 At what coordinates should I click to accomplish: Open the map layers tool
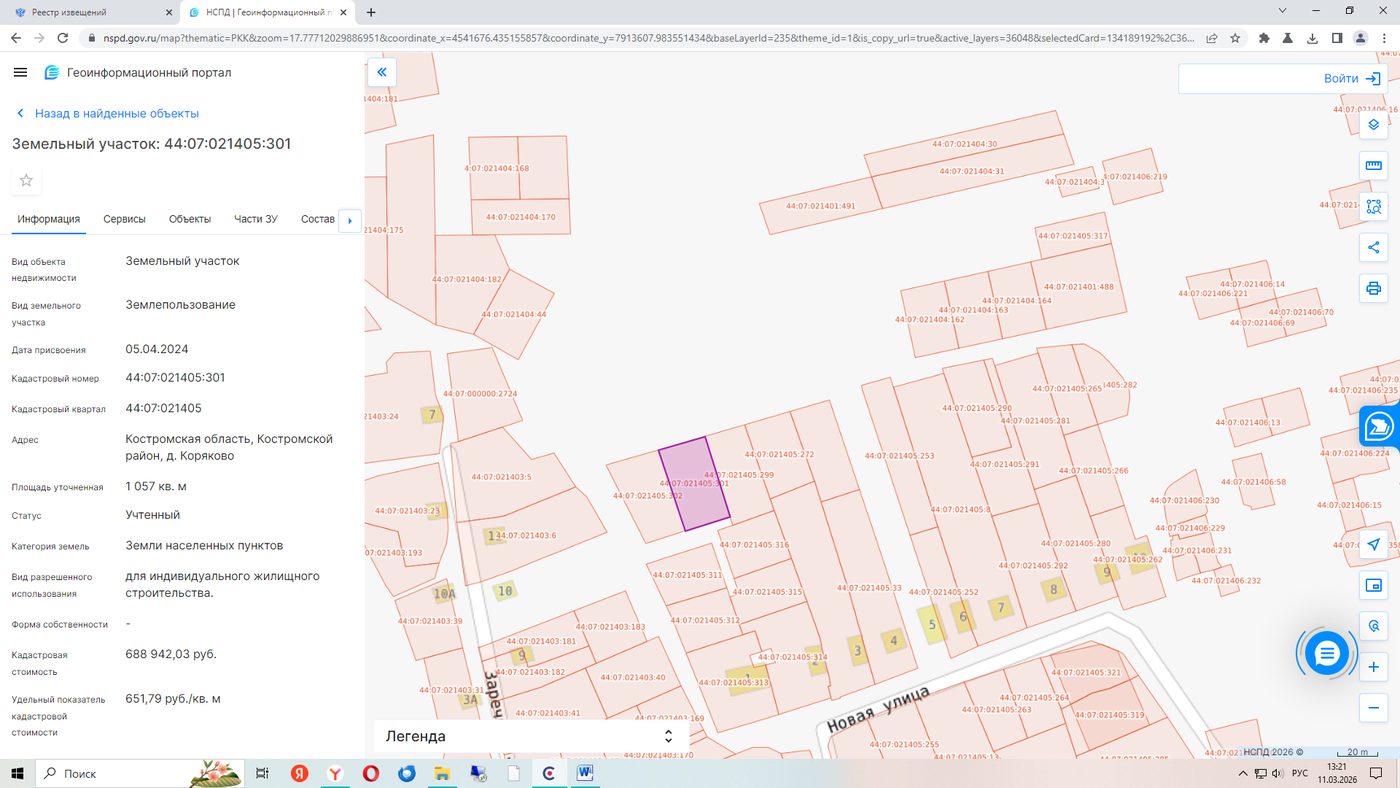point(1374,124)
